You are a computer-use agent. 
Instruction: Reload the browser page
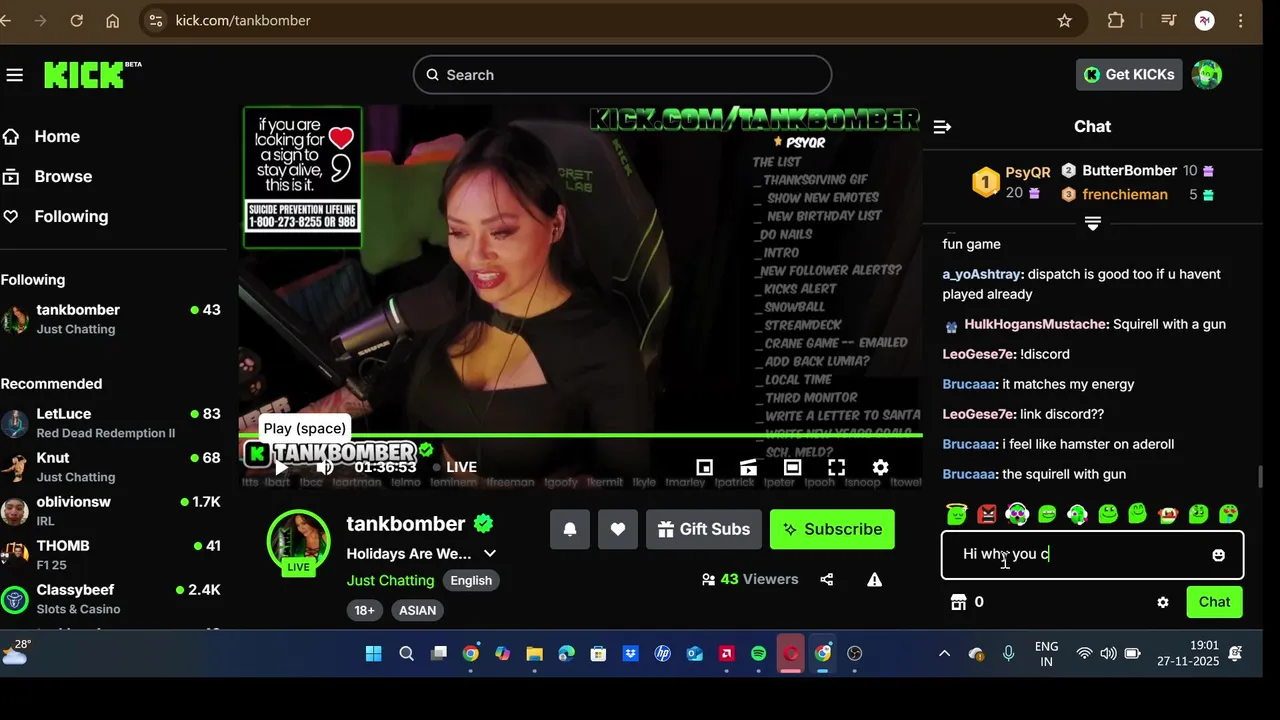coord(76,20)
